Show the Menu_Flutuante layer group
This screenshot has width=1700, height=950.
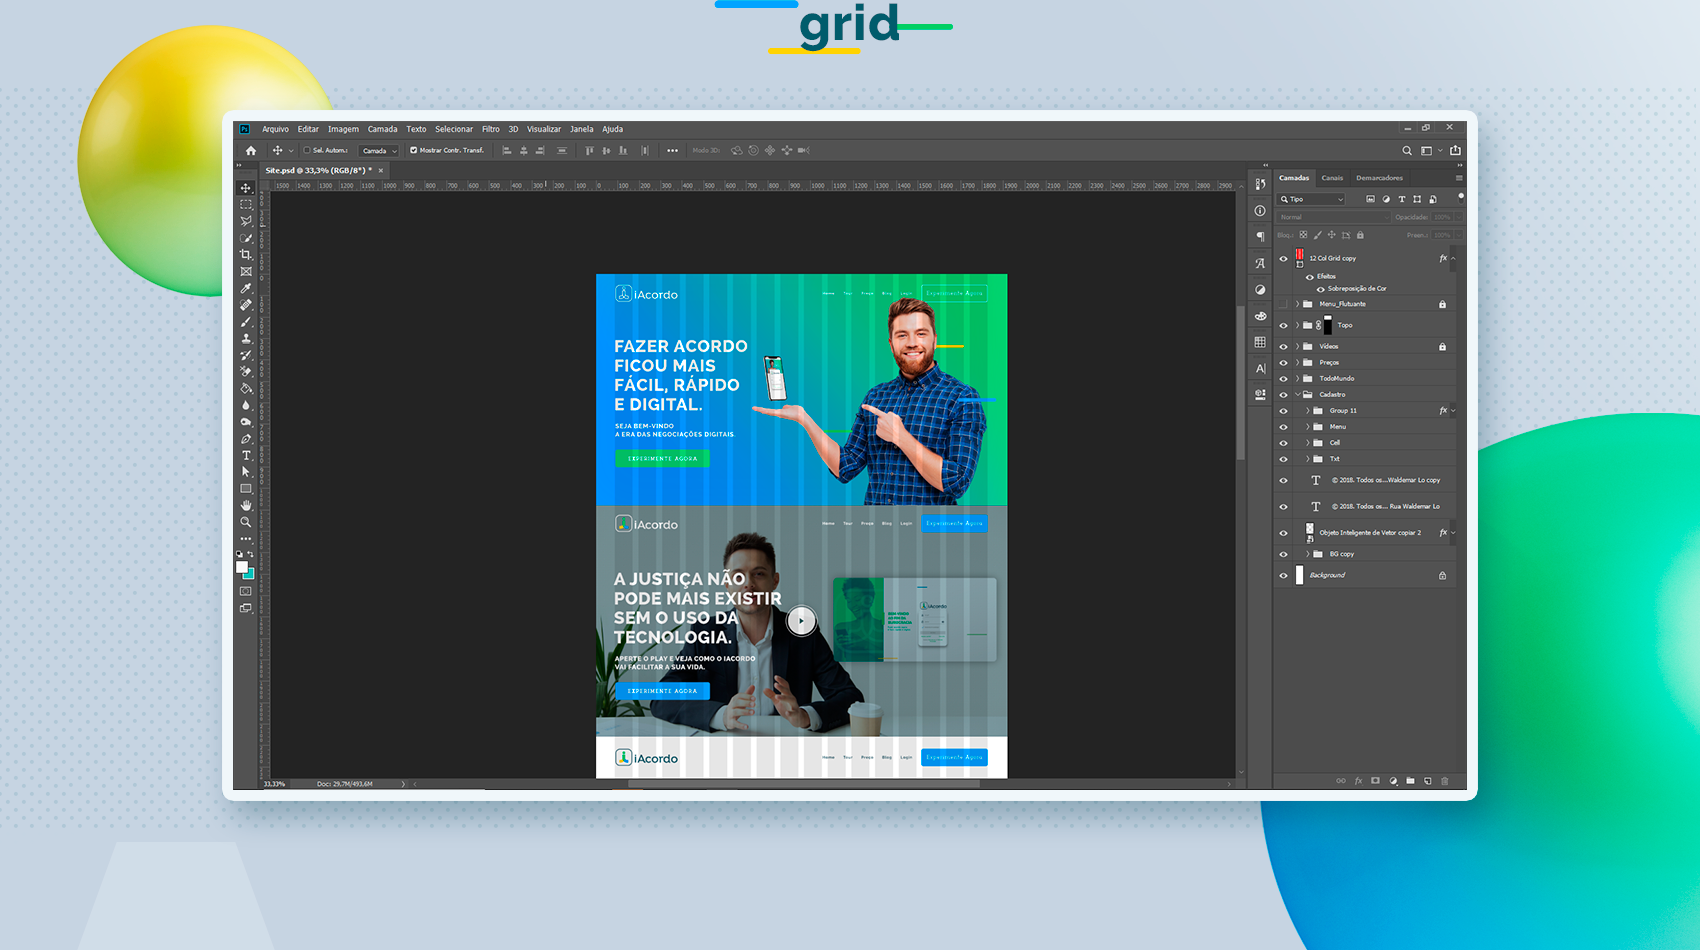(x=1284, y=304)
